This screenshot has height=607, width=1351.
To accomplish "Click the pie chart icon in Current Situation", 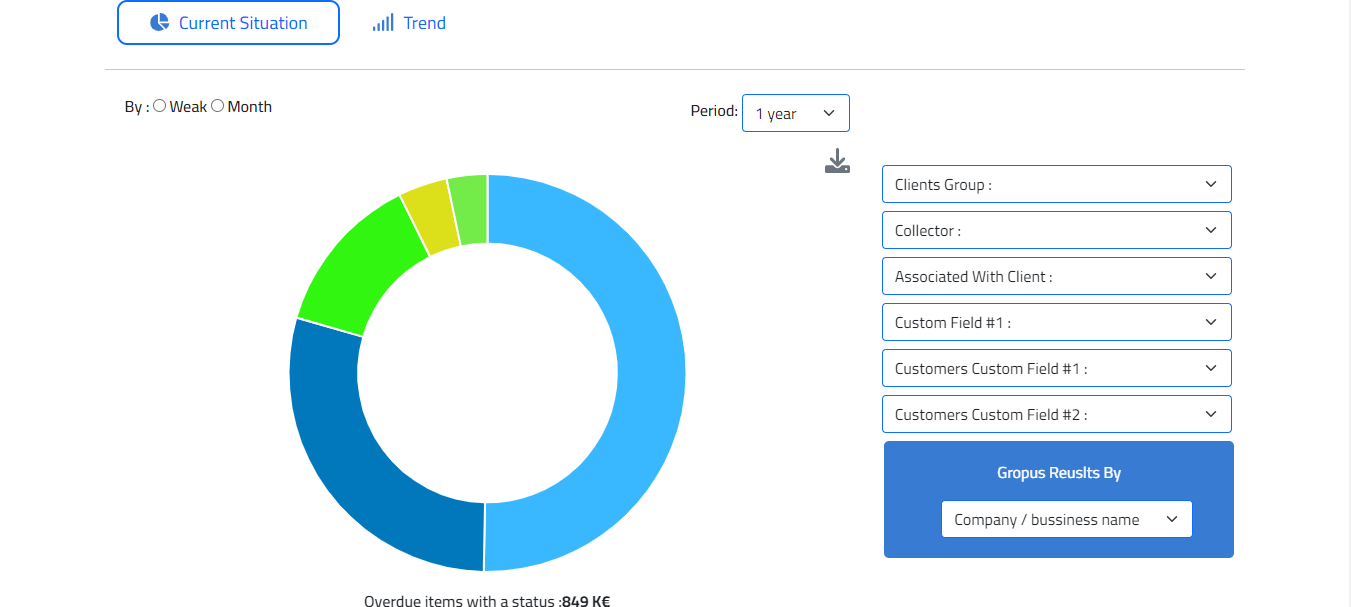I will tap(159, 23).
